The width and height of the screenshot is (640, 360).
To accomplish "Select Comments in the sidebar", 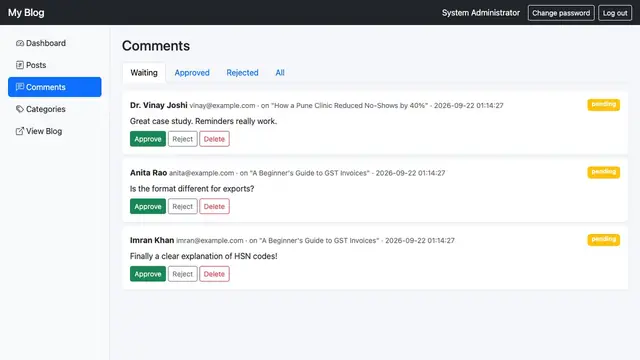I will pos(55,87).
